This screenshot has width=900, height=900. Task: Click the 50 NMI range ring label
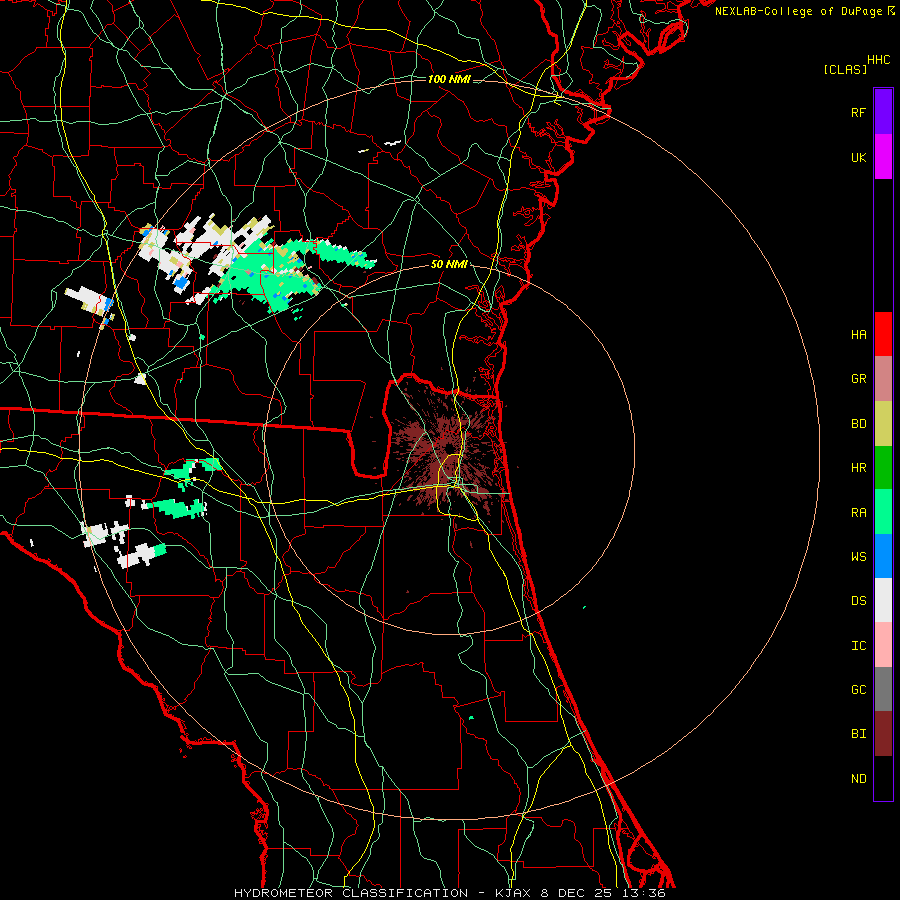pyautogui.click(x=449, y=264)
